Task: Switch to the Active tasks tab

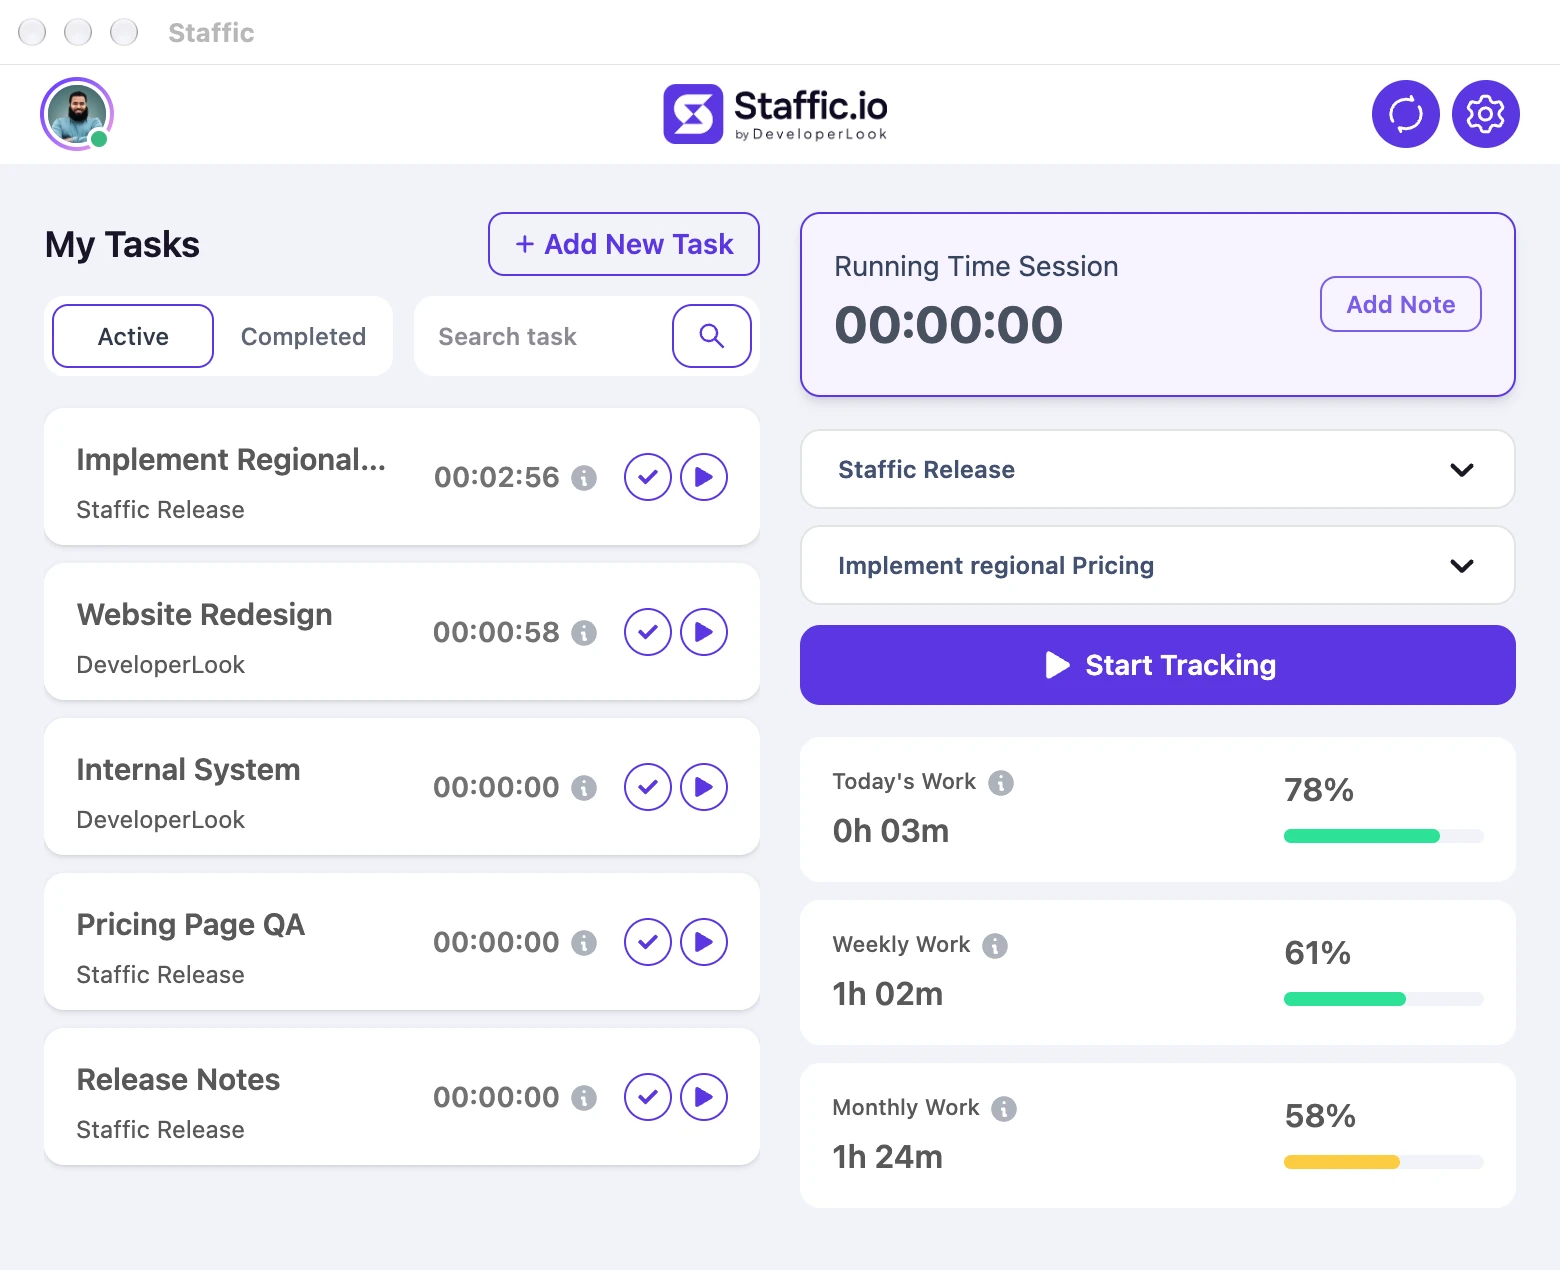Action: pyautogui.click(x=133, y=336)
